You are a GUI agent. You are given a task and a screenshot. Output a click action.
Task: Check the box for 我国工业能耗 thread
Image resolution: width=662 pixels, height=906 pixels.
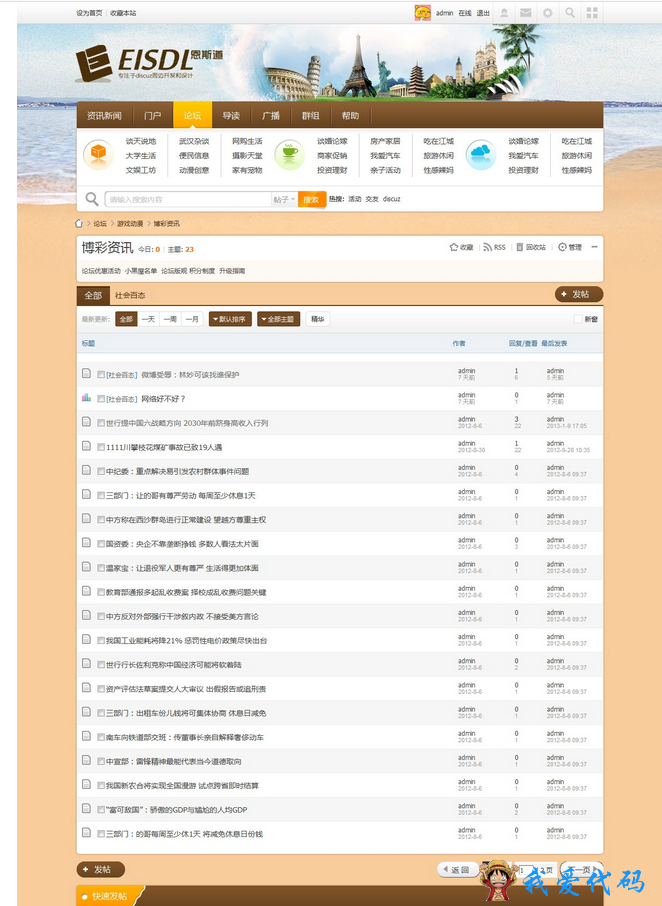[101, 640]
